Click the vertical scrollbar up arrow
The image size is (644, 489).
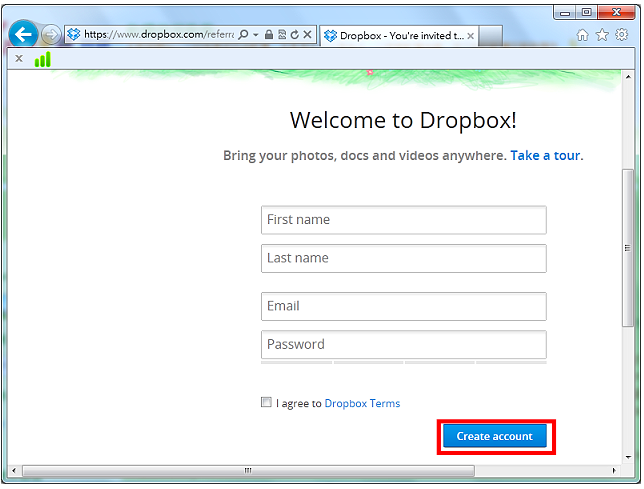(x=628, y=76)
